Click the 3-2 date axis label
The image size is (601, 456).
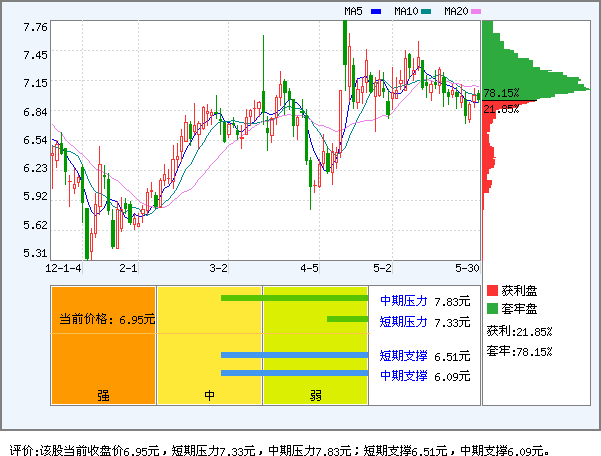point(218,268)
